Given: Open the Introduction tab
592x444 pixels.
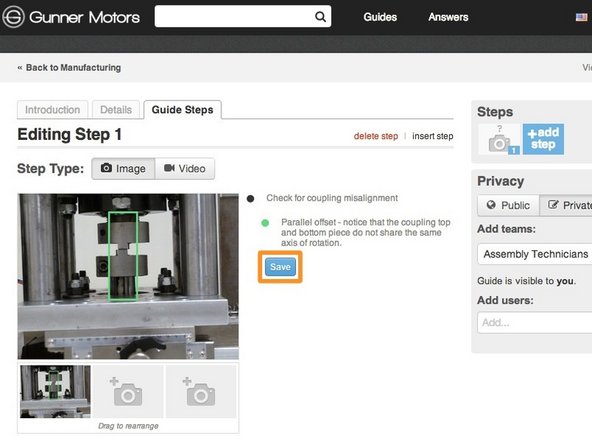Looking at the screenshot, I should pyautogui.click(x=52, y=110).
